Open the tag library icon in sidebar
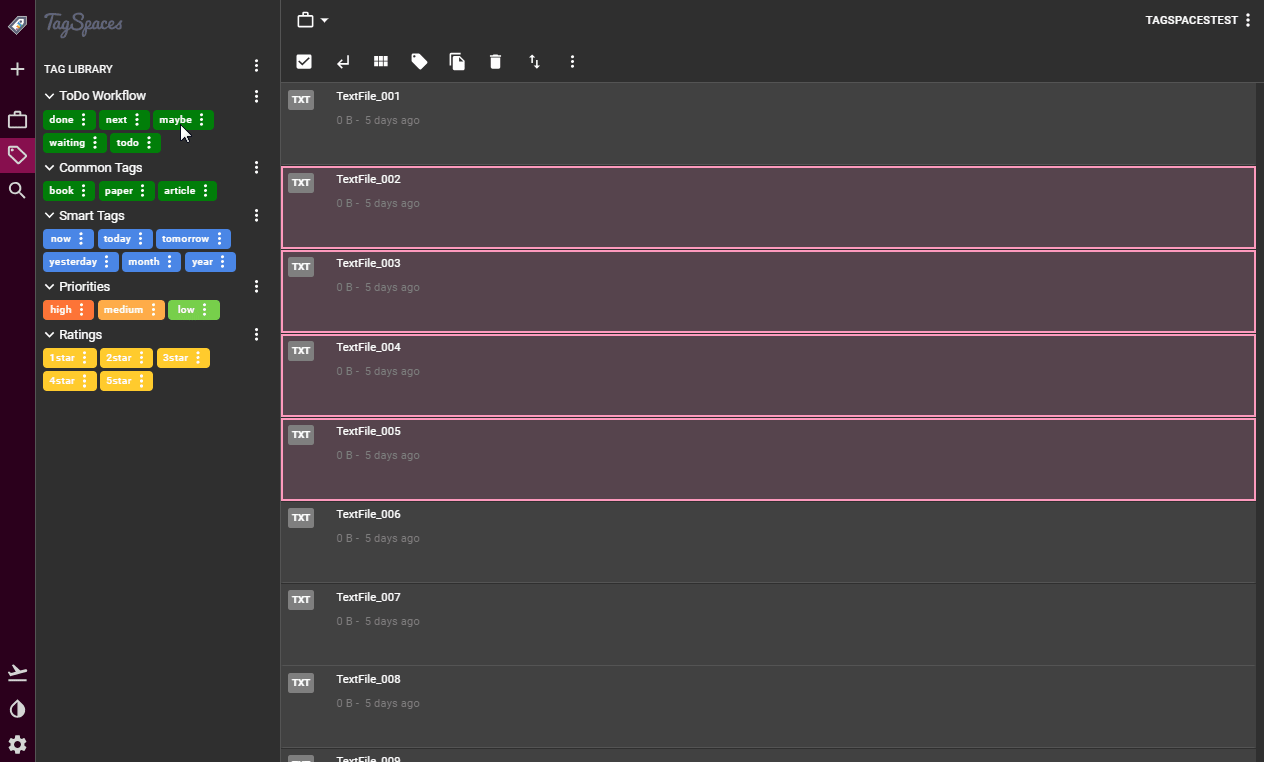Viewport: 1264px width, 762px height. (x=17, y=155)
